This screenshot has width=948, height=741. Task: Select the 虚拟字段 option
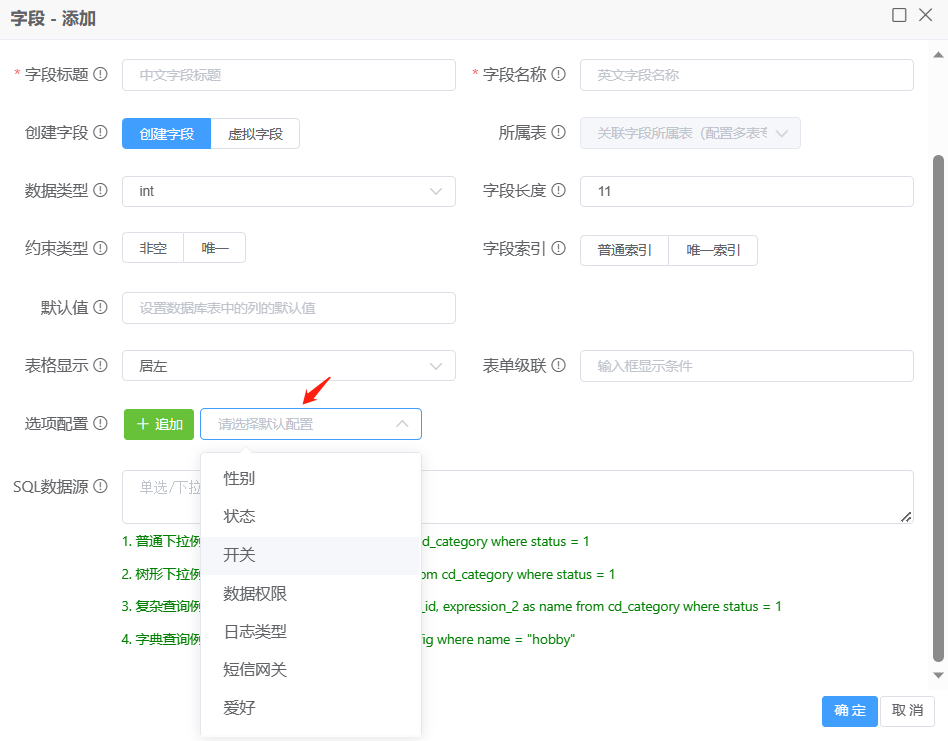(x=255, y=134)
